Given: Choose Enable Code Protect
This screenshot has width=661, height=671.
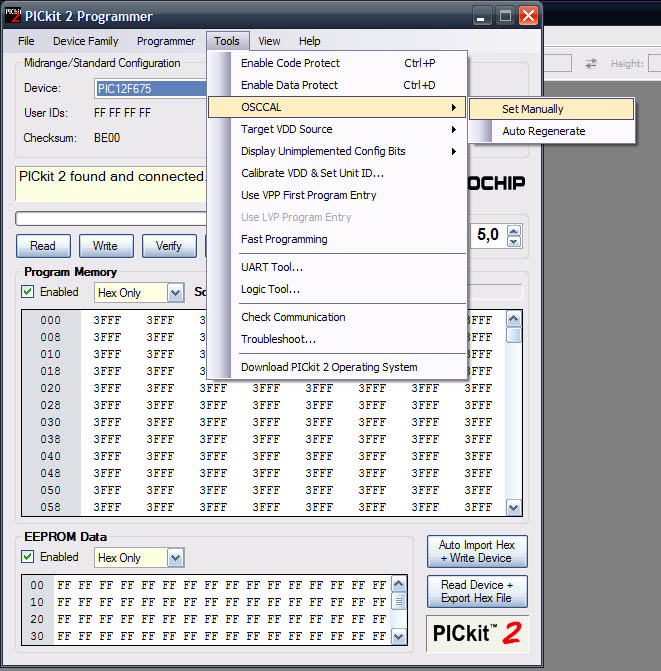Looking at the screenshot, I should [x=337, y=63].
